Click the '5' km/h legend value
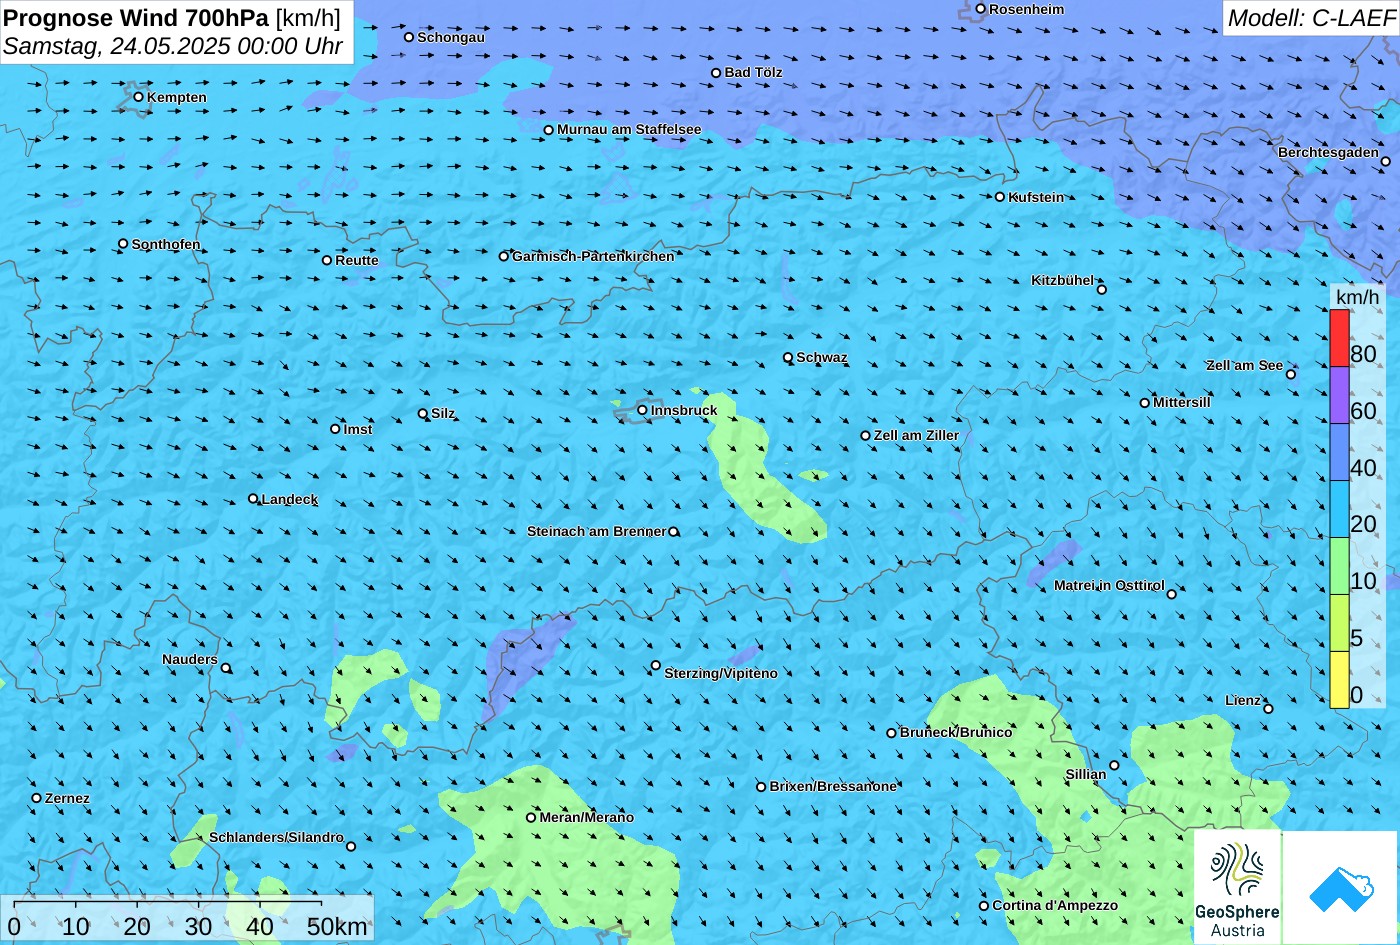Image resolution: width=1400 pixels, height=945 pixels. [x=1357, y=638]
